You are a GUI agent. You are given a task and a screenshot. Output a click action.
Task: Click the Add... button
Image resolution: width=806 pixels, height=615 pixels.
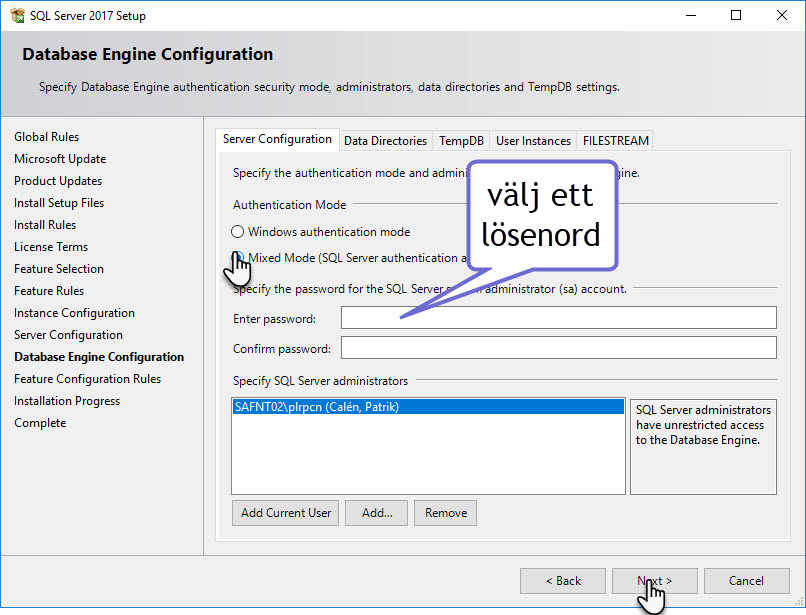click(x=376, y=513)
